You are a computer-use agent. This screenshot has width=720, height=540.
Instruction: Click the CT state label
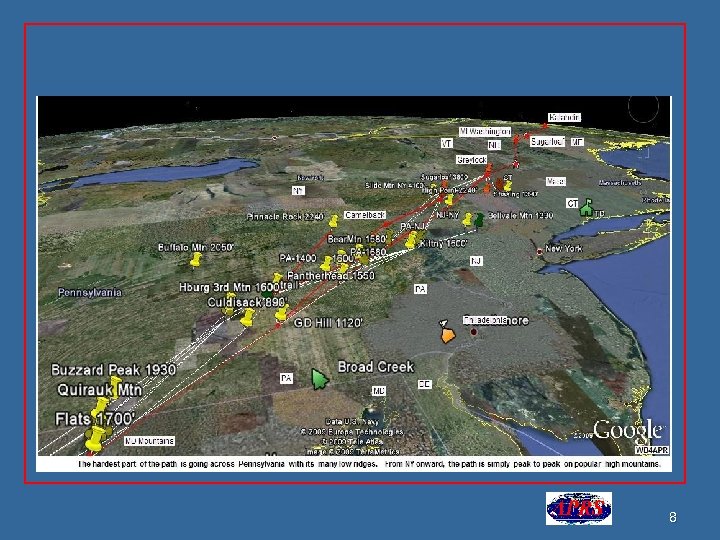tap(572, 203)
